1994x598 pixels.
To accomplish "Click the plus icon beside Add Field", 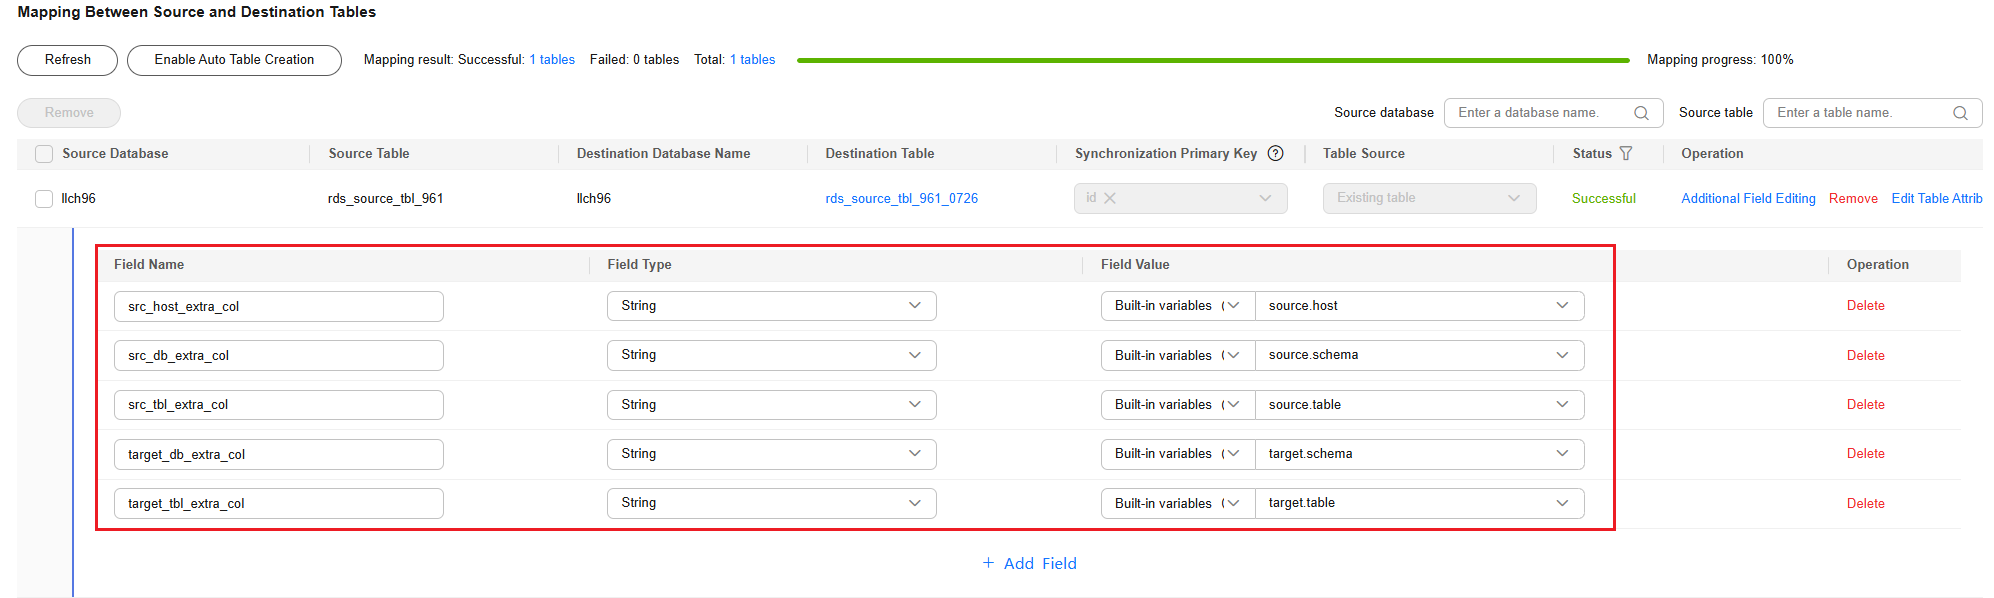I will [988, 563].
